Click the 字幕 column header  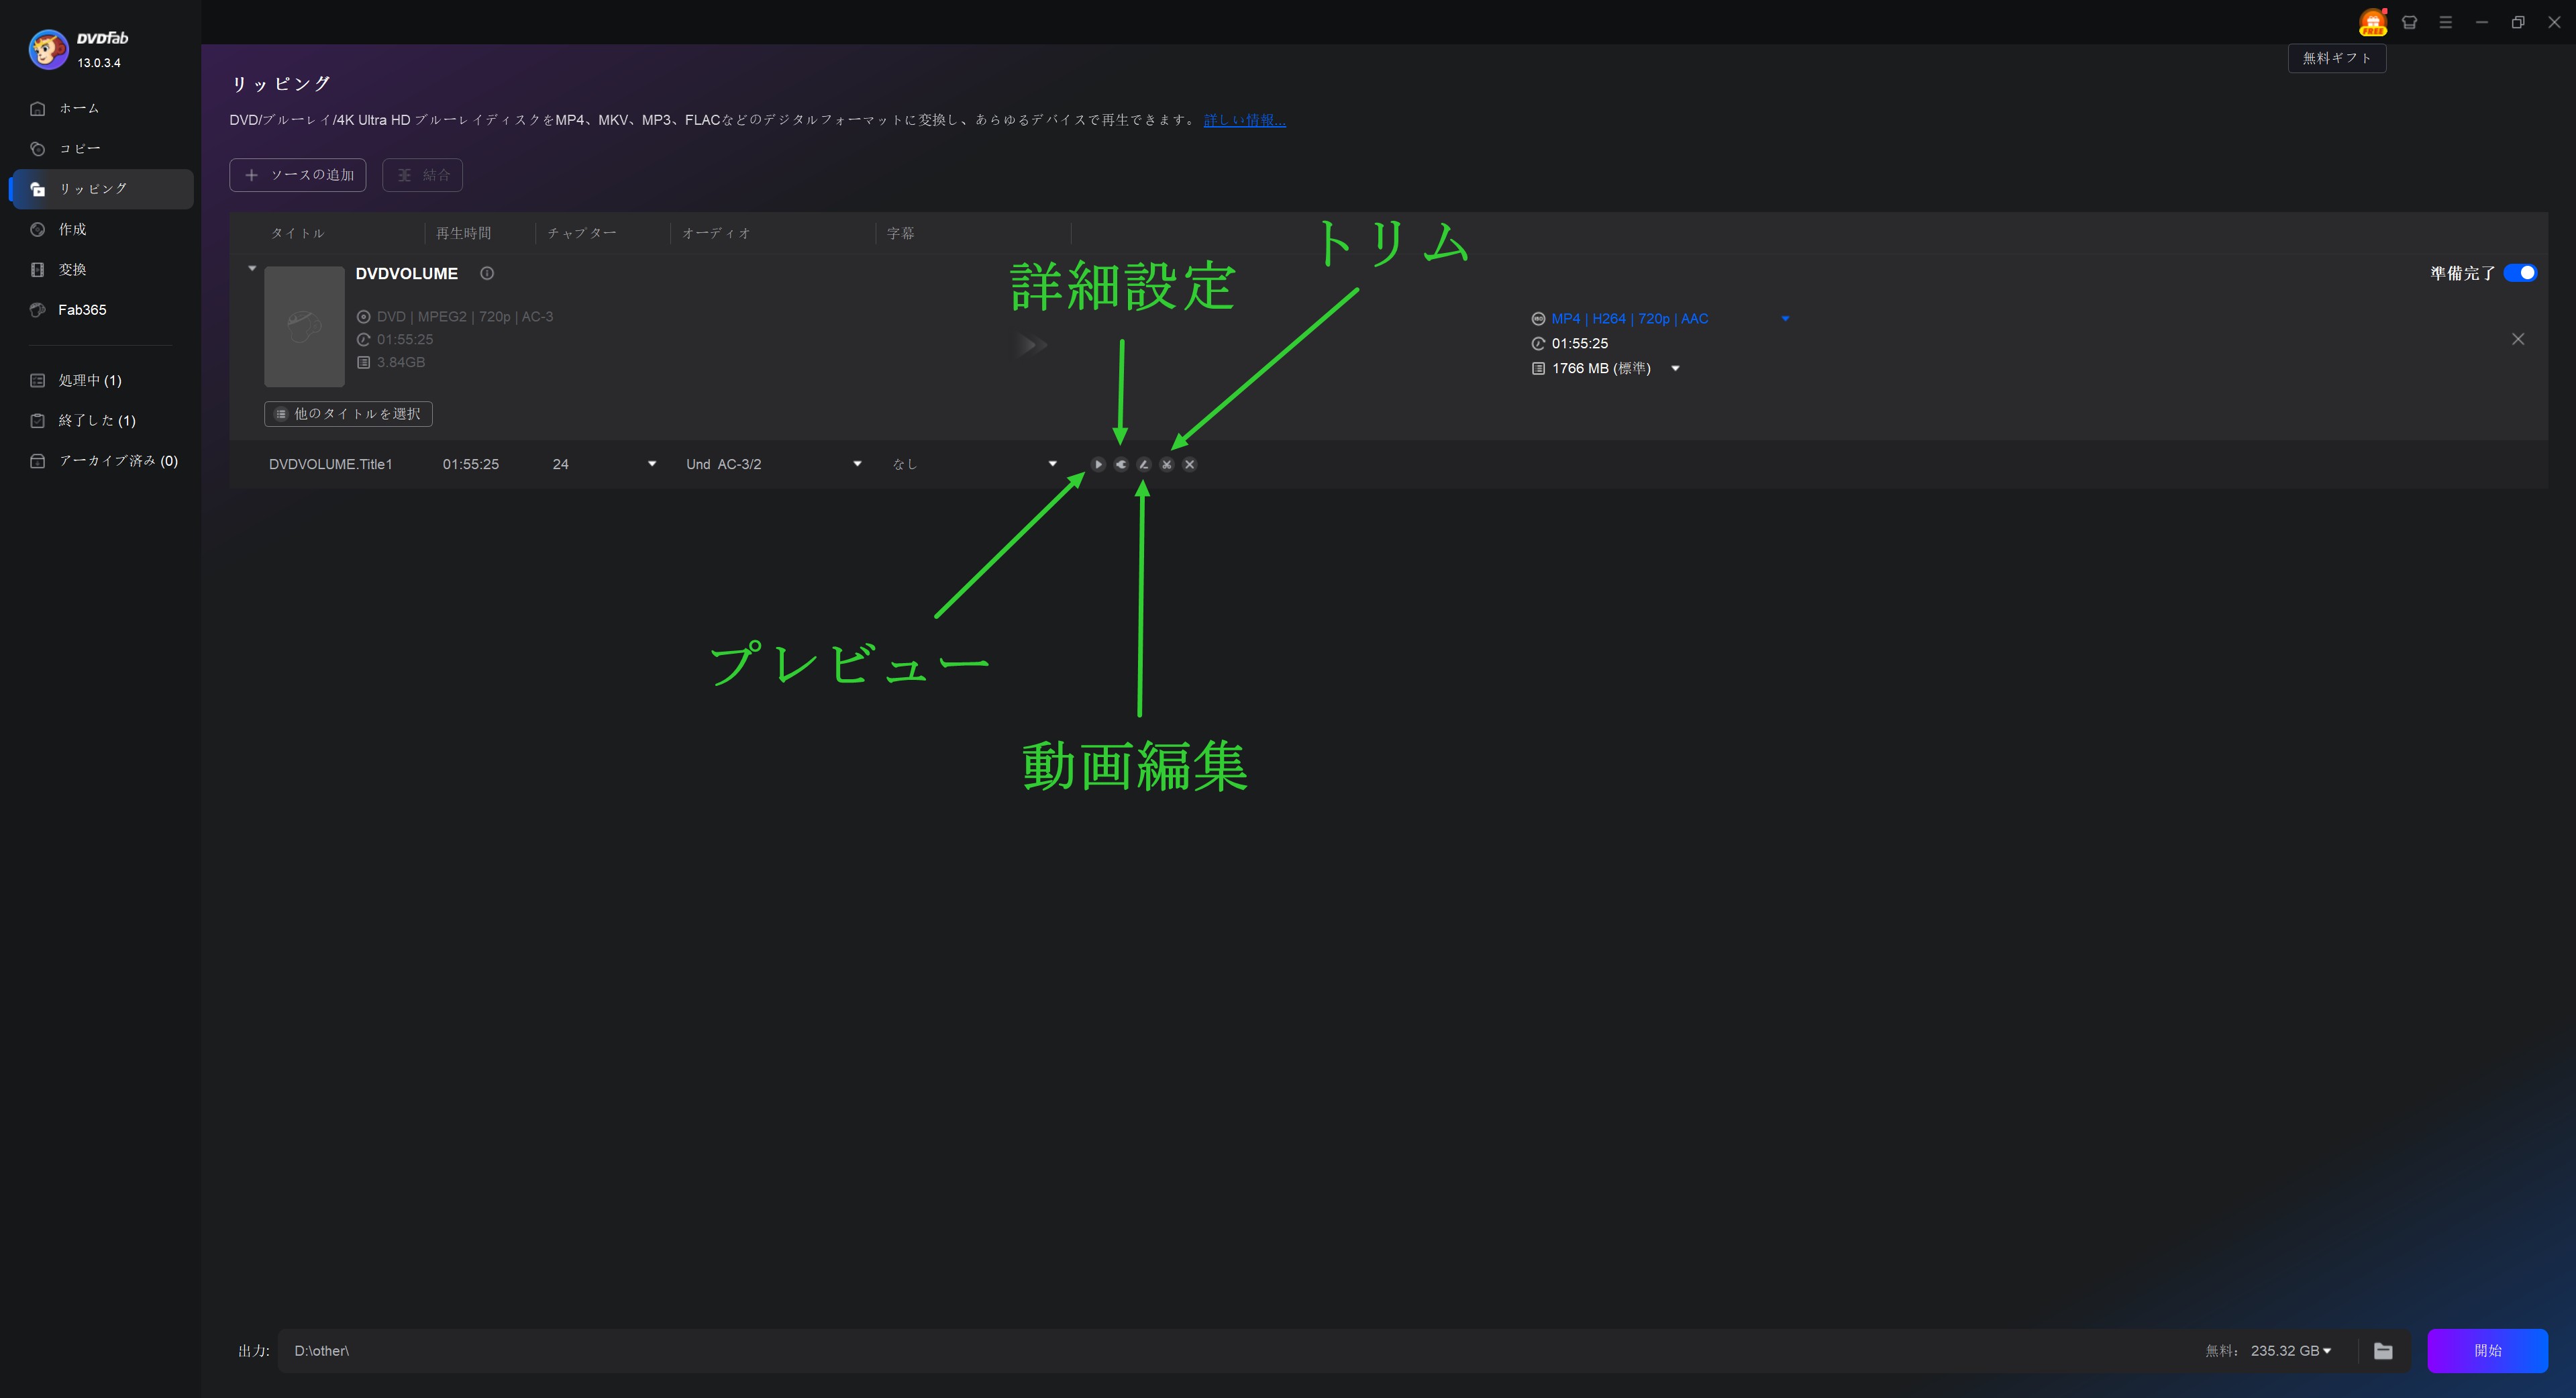tap(900, 233)
